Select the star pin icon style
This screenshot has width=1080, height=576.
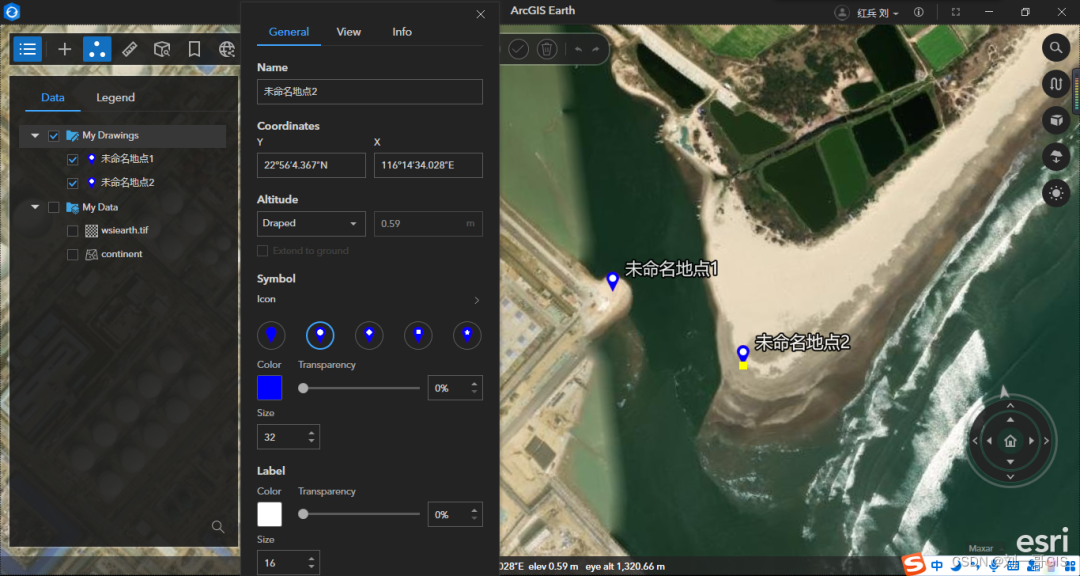(x=467, y=336)
